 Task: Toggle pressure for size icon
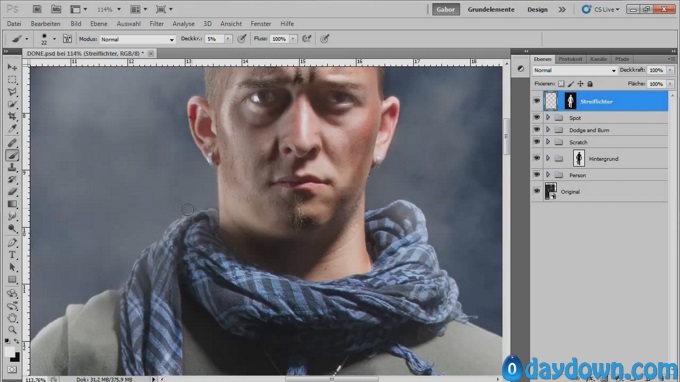324,39
